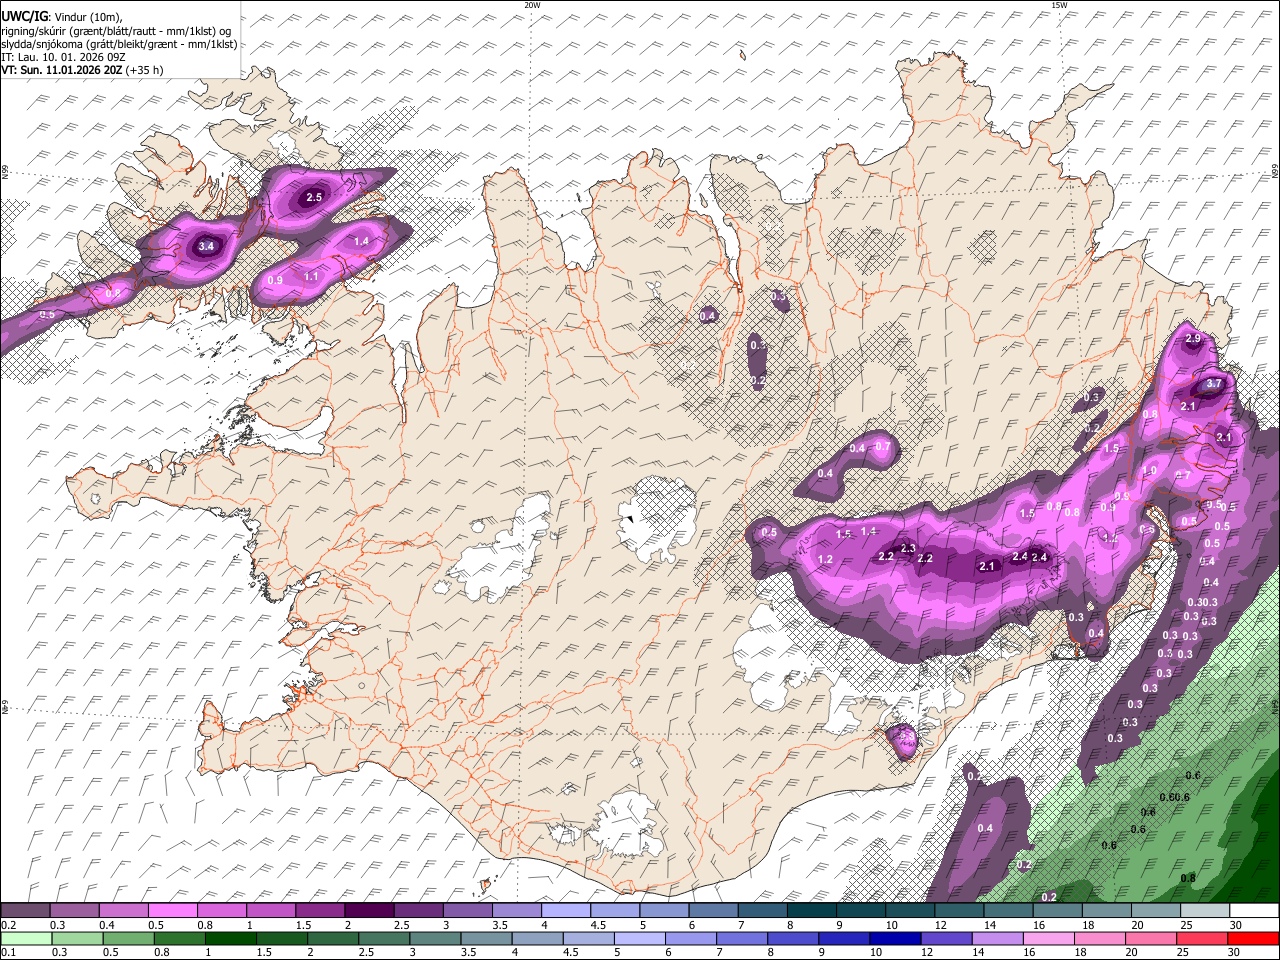Pick the upper-row legend swatch between 0.2 and 0.3
The height and width of the screenshot is (960, 1280).
click(26, 911)
